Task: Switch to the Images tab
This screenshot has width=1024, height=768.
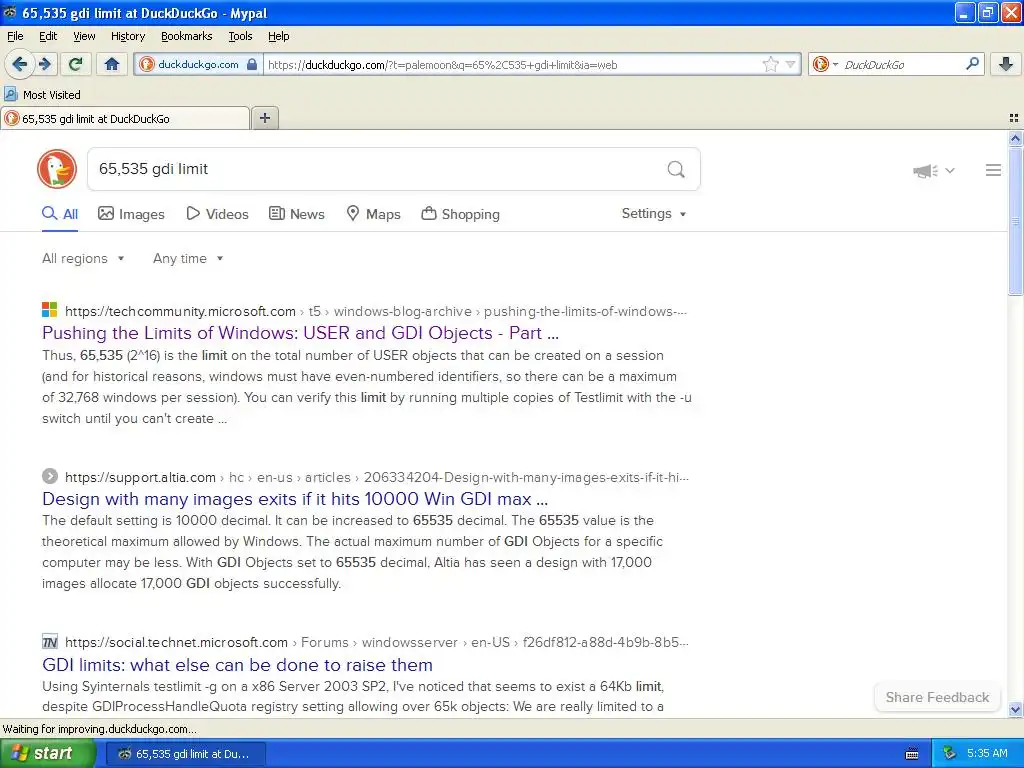Action: tap(131, 214)
